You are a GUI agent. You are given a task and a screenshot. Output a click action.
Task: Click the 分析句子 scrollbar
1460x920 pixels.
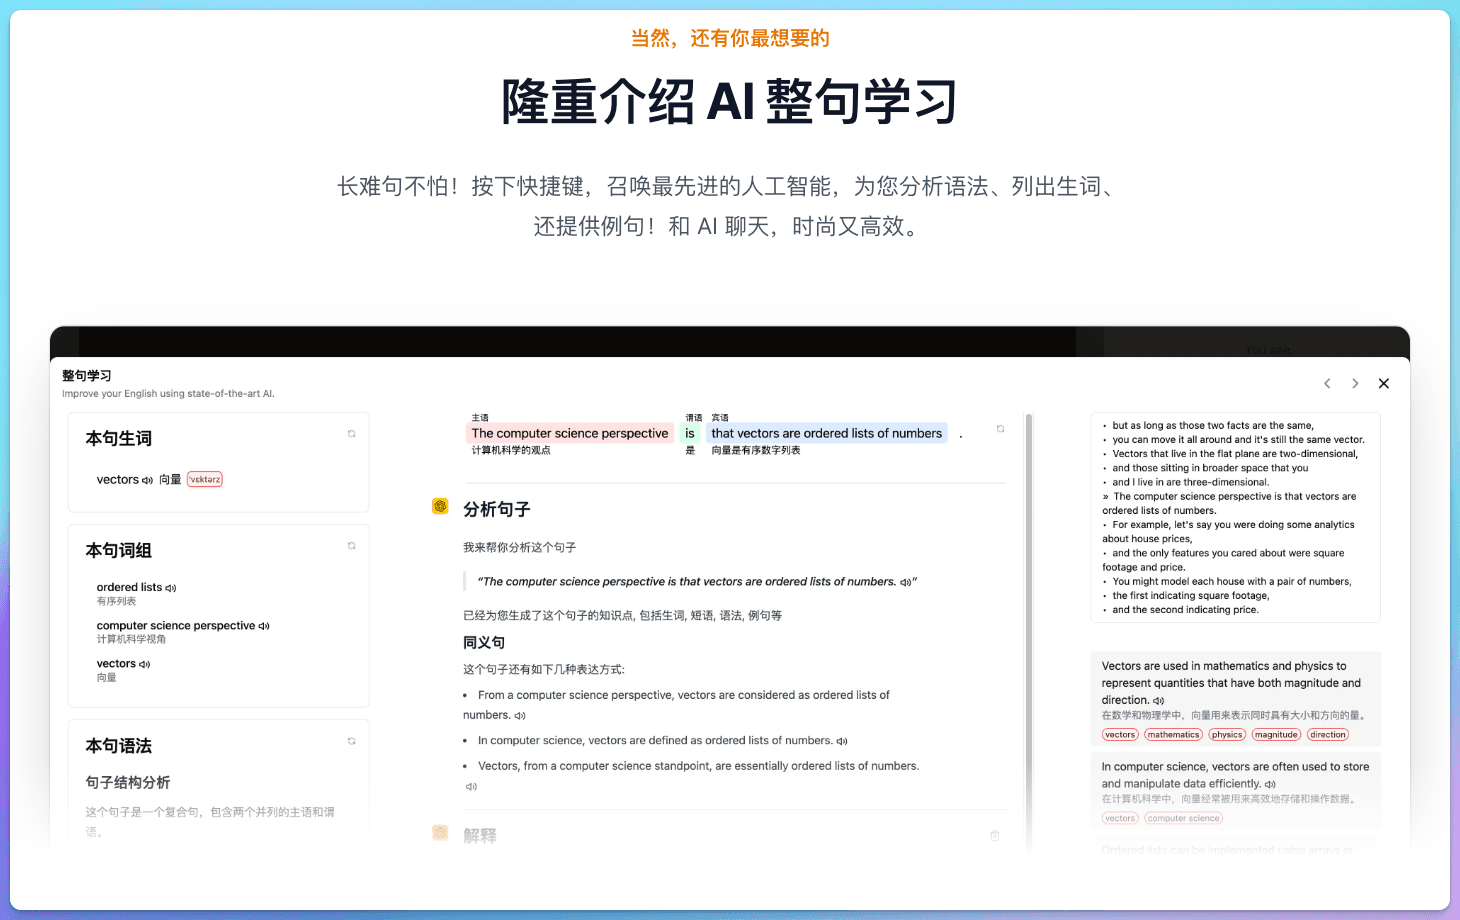(x=1029, y=632)
